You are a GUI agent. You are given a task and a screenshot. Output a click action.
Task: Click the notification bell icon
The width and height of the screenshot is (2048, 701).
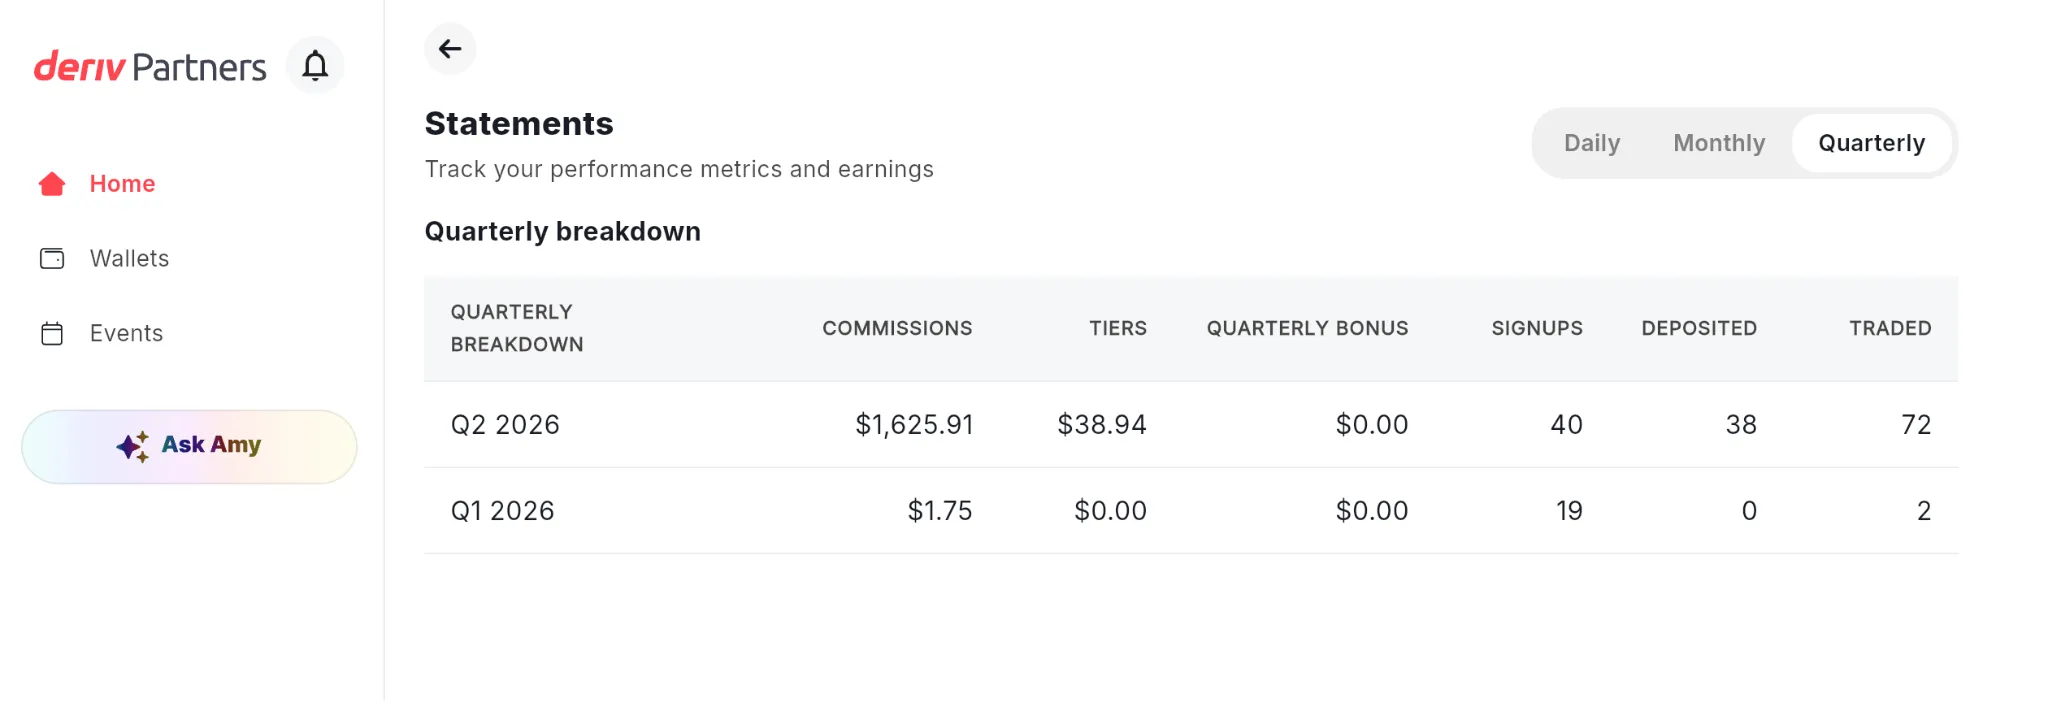(x=315, y=66)
